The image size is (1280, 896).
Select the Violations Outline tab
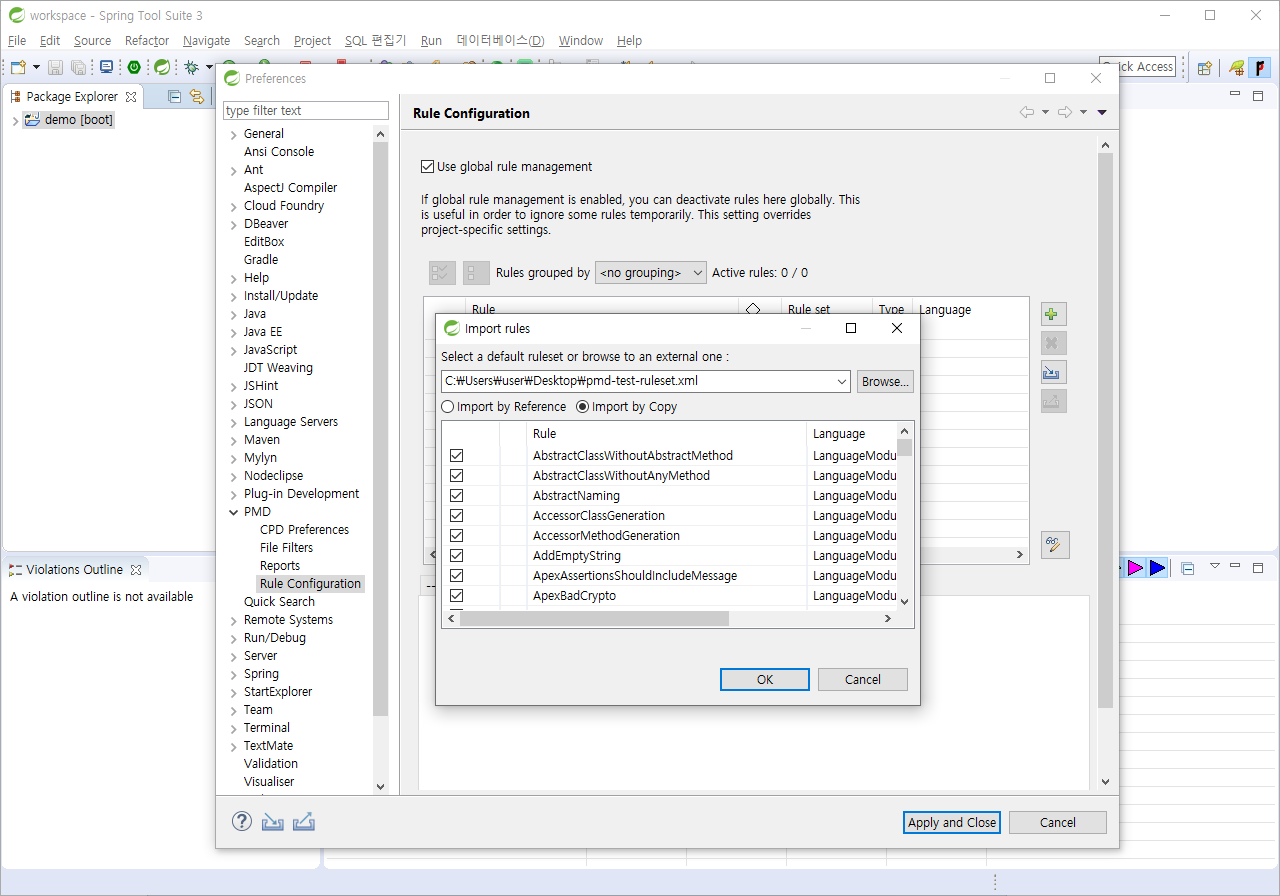tap(75, 570)
